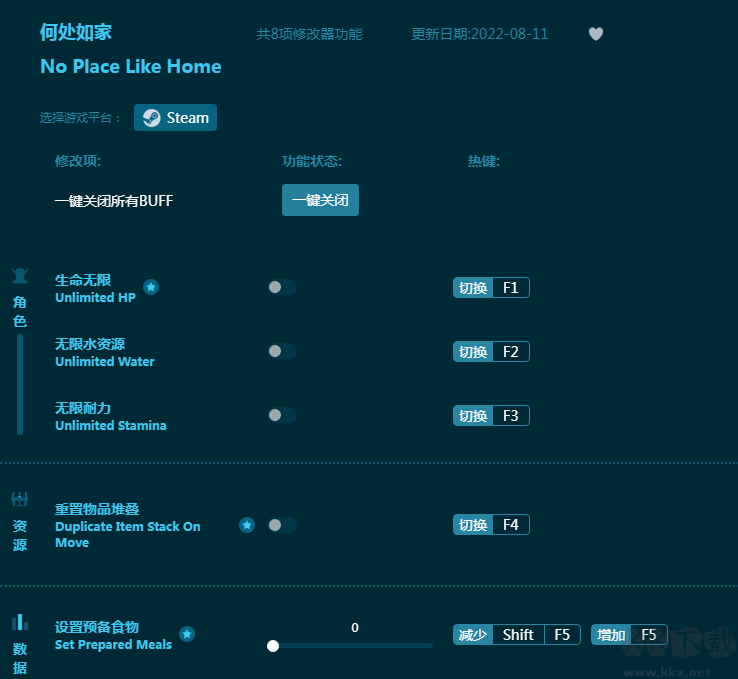Screen dimensions: 738x679
Task: Turn on the Unlimited Water switch
Action: (282, 351)
